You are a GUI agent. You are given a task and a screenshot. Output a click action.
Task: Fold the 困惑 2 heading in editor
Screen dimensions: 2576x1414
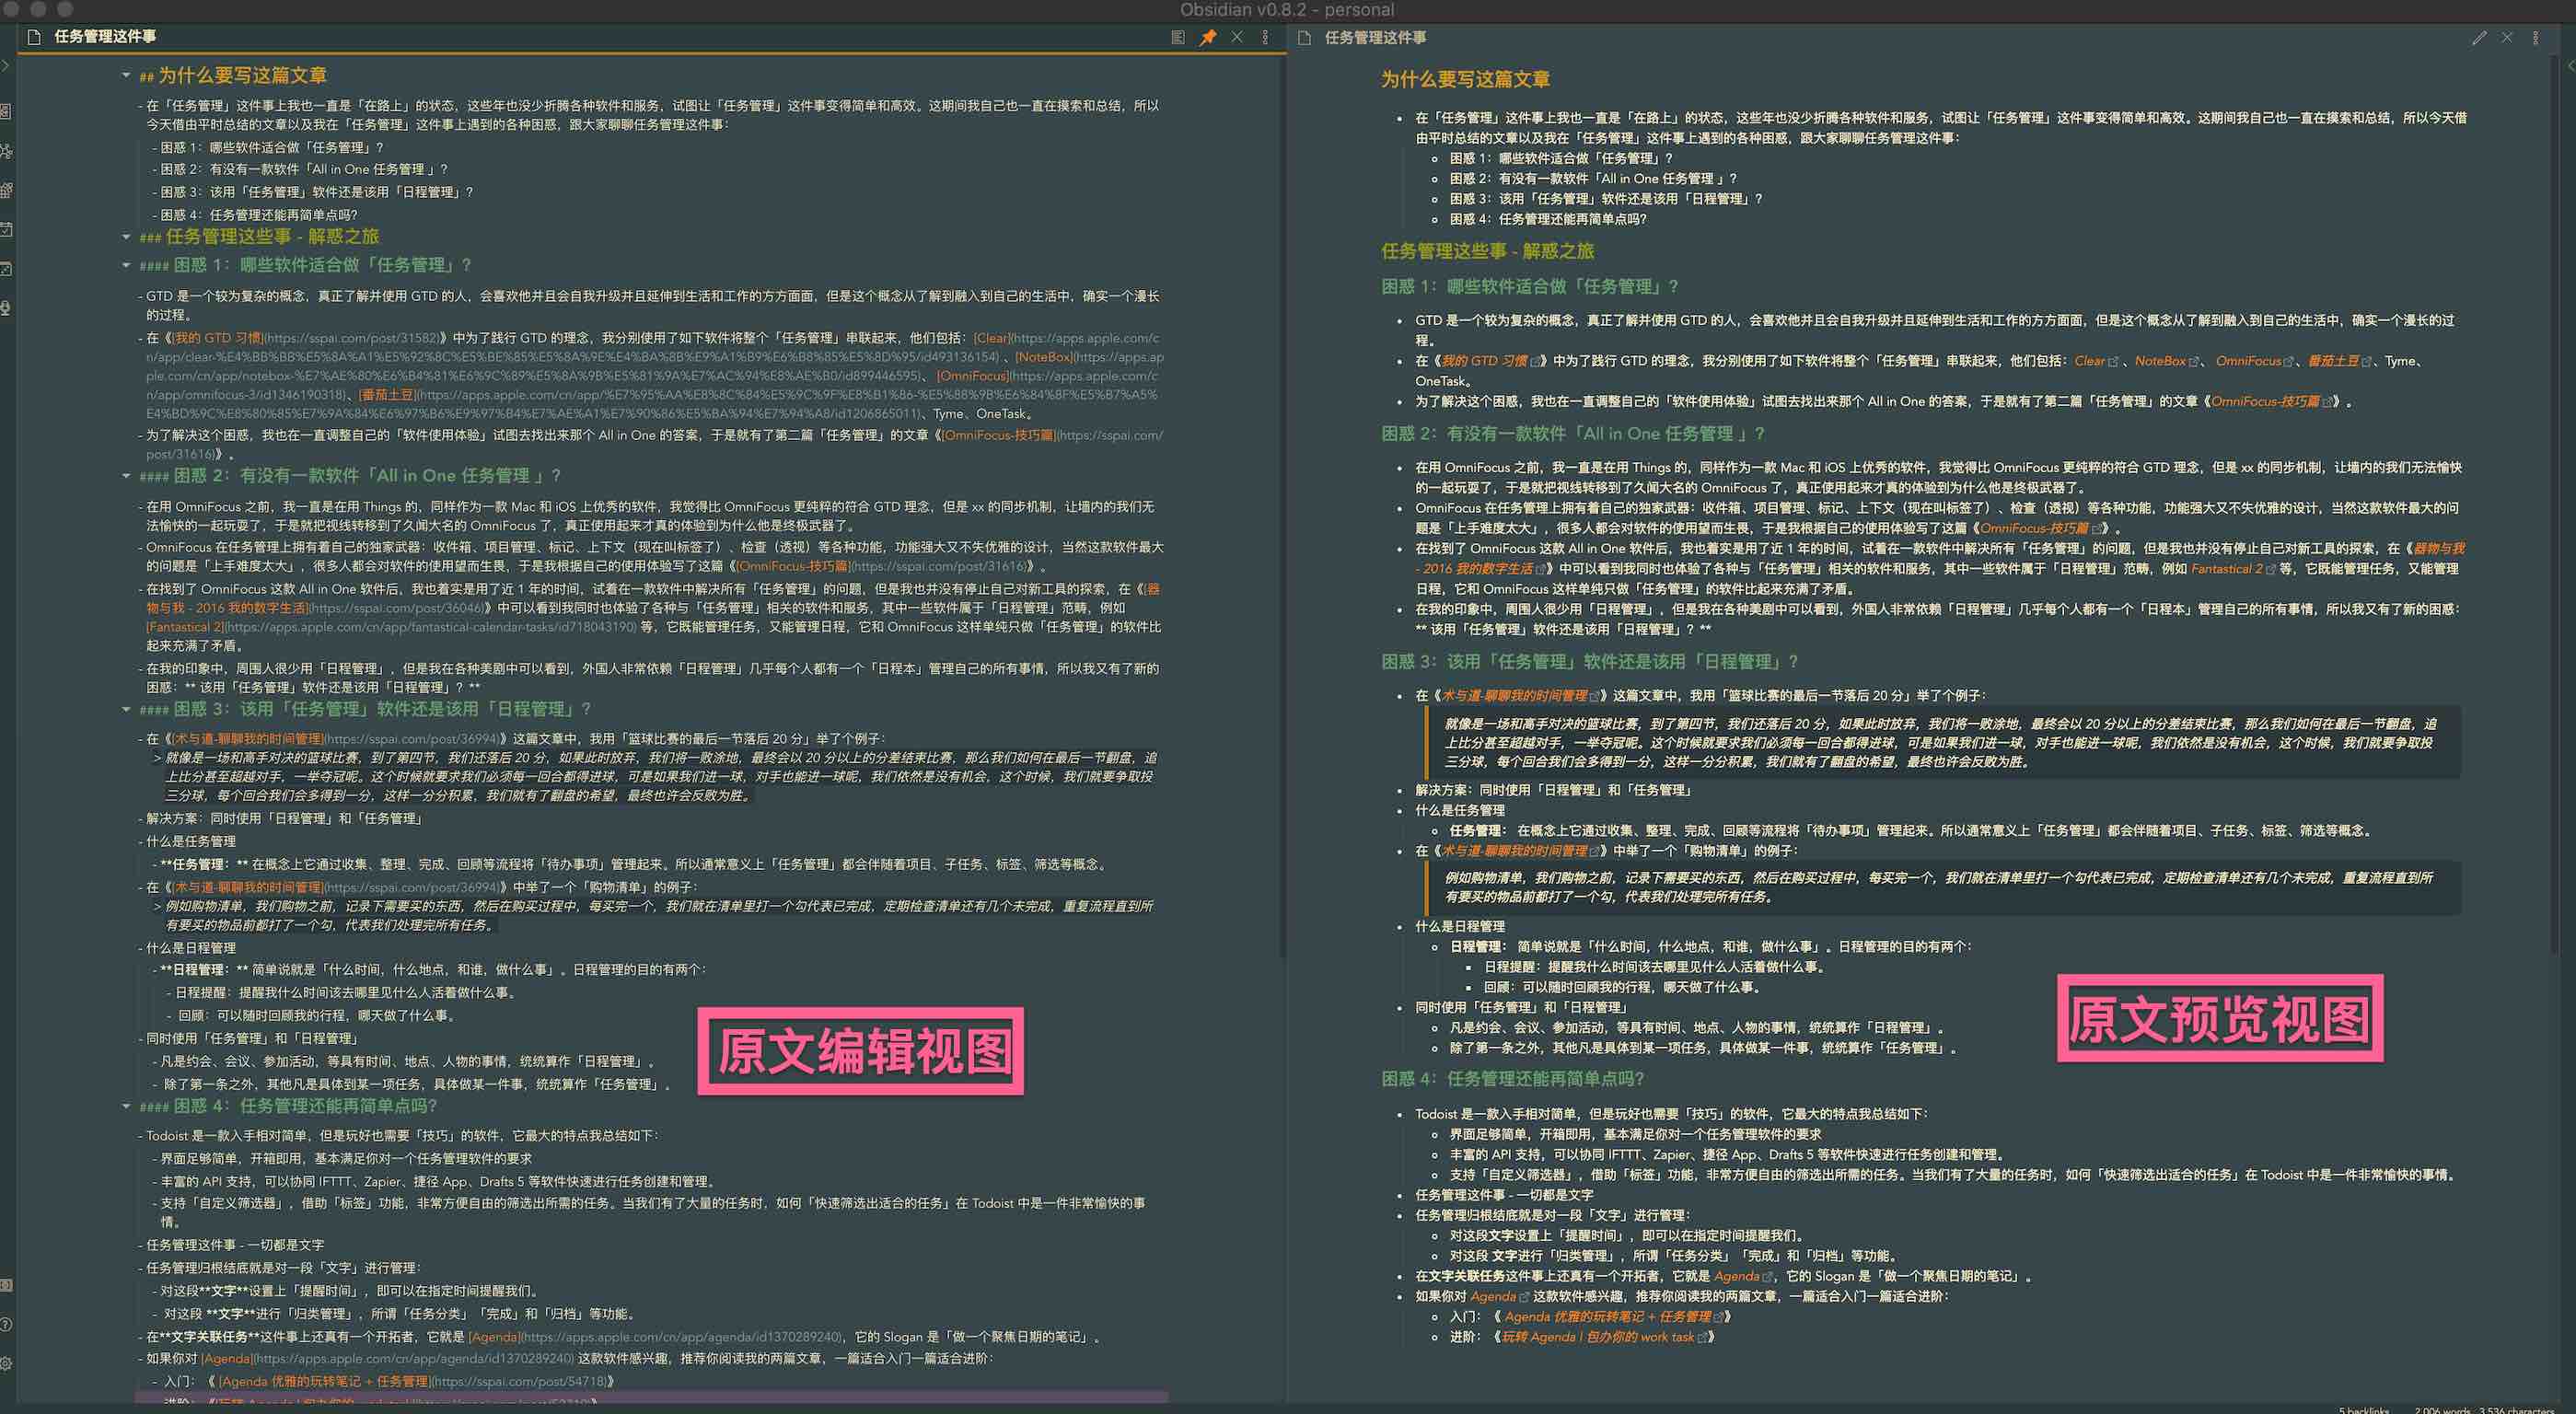126,476
